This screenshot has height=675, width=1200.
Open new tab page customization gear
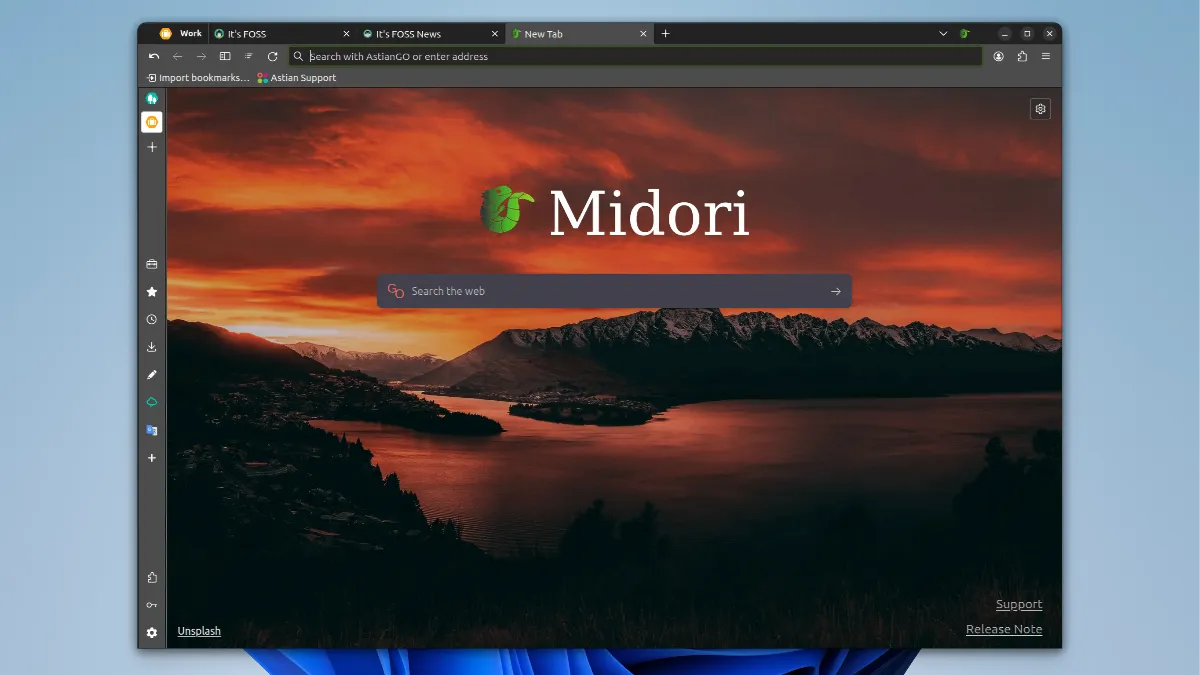(x=1040, y=109)
